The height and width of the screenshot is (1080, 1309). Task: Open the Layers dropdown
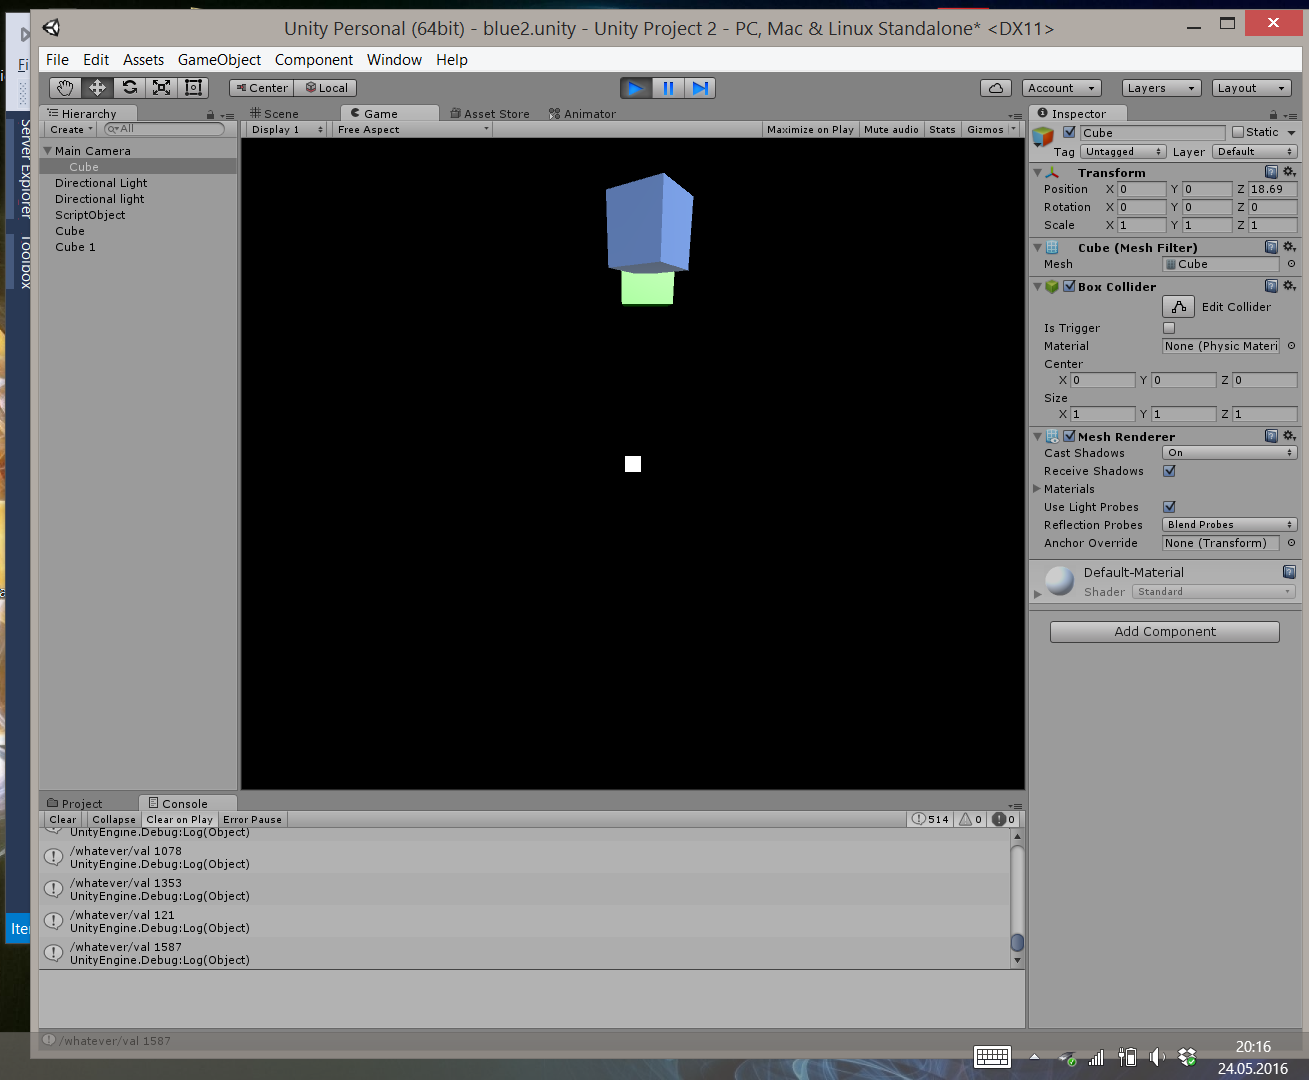[1160, 88]
